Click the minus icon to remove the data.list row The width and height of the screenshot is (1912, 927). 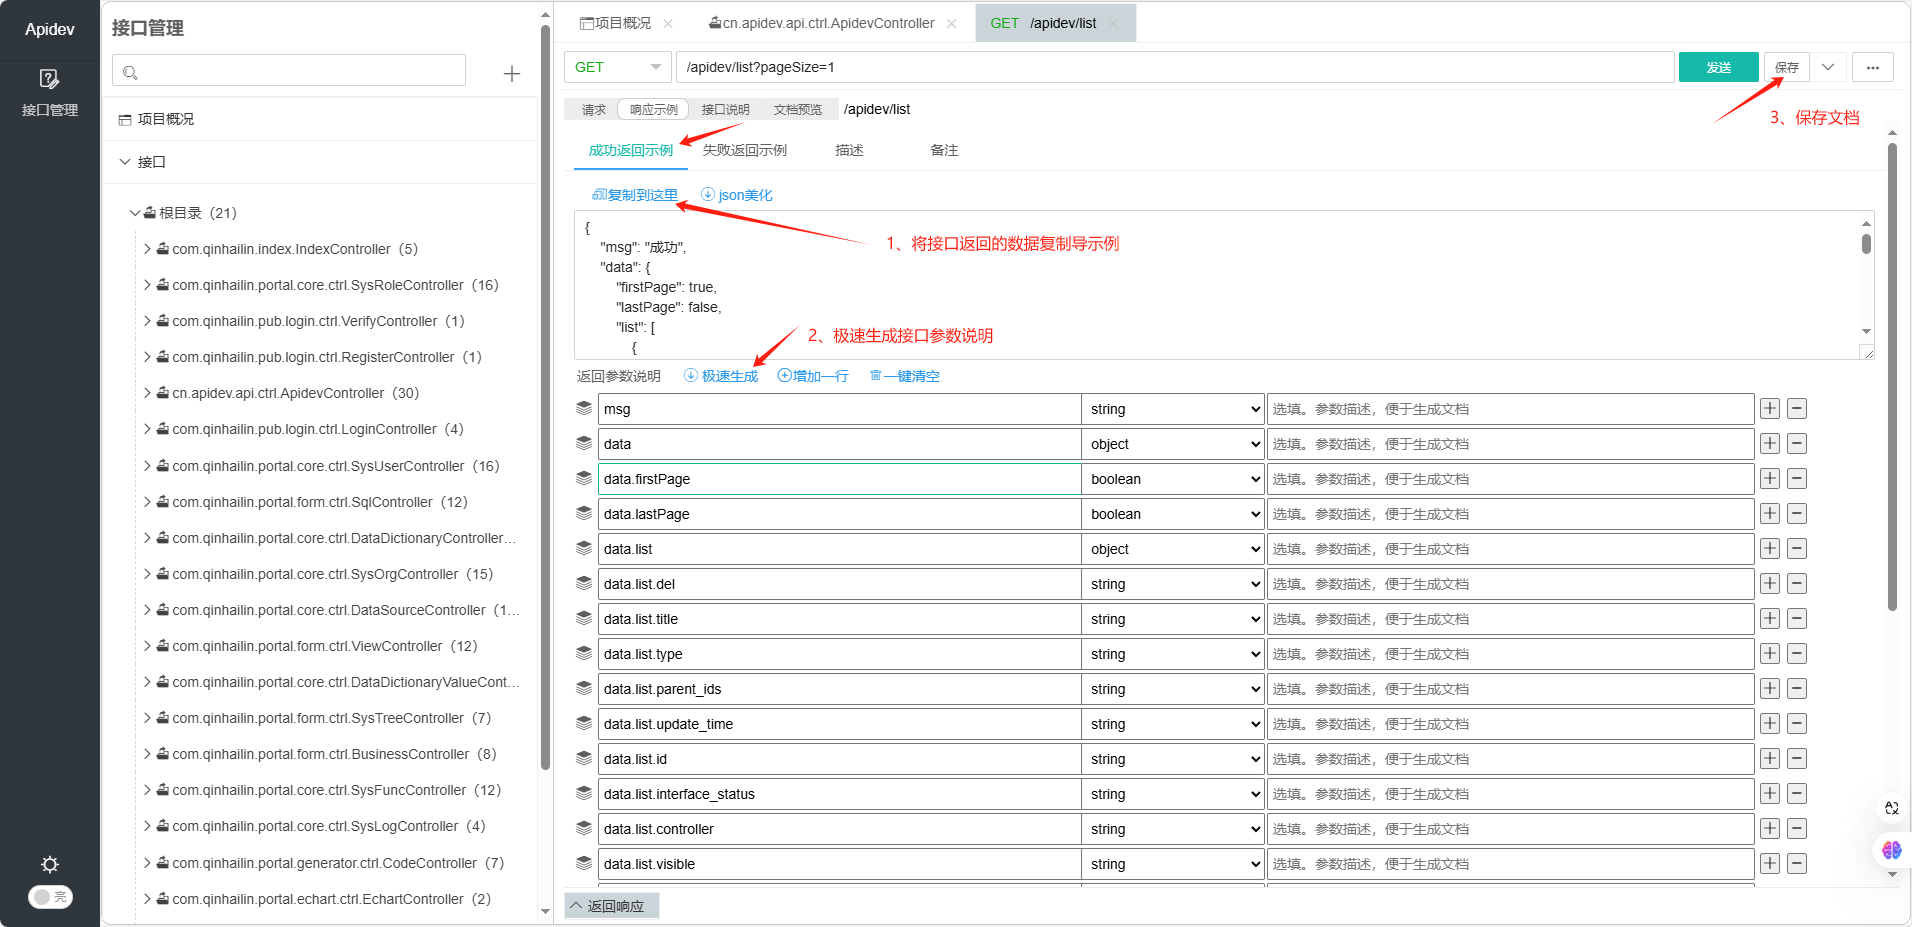pyautogui.click(x=1796, y=548)
